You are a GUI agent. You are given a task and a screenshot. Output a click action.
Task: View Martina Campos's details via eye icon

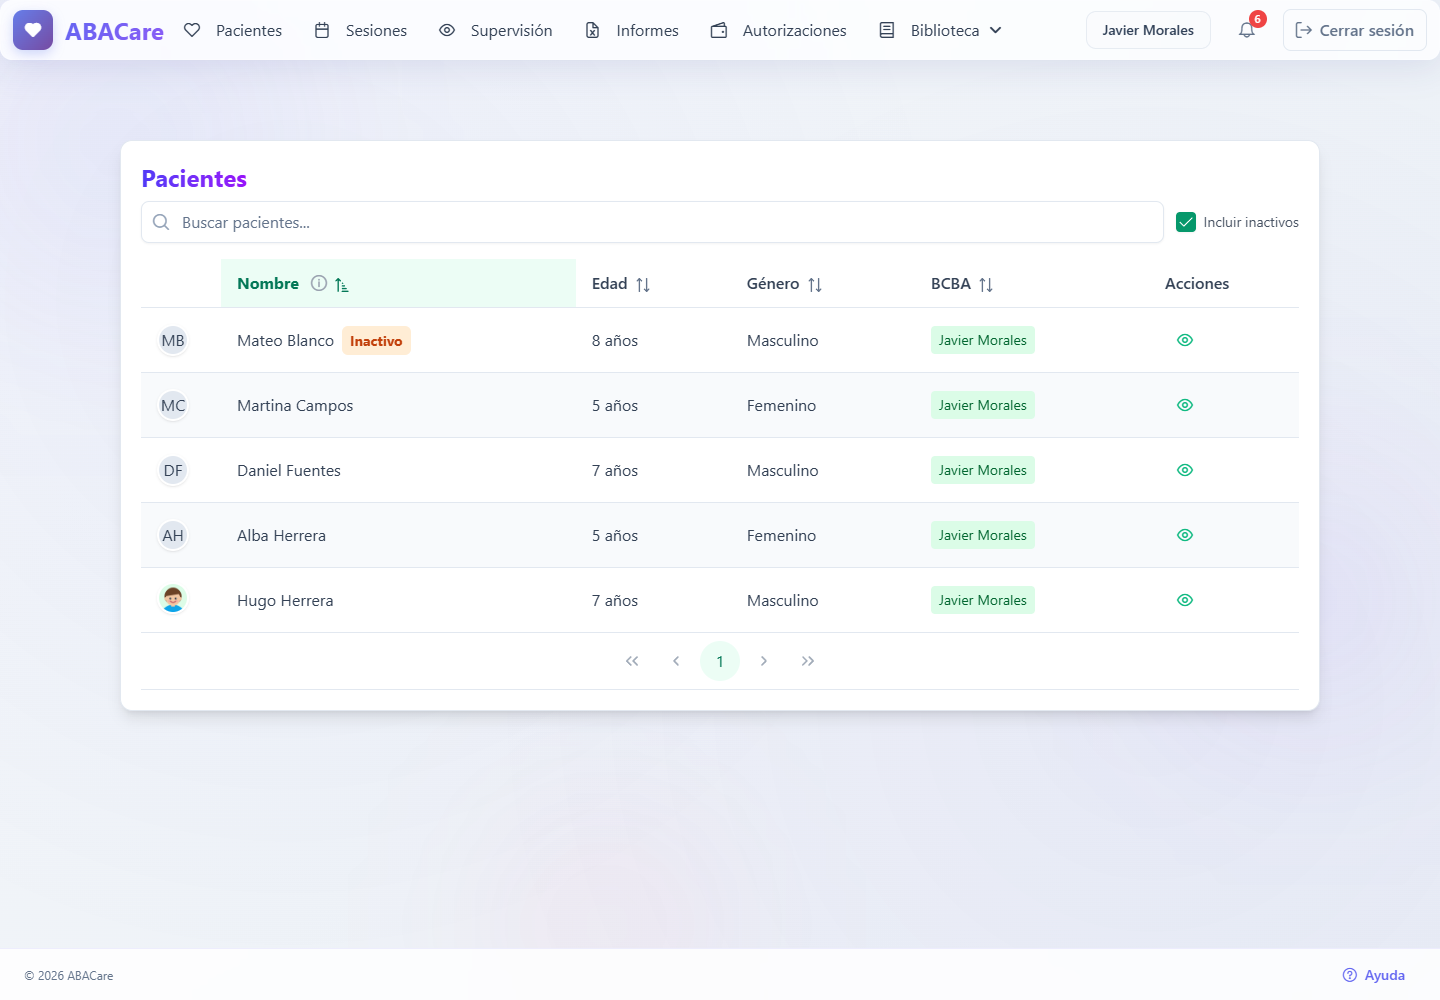click(x=1185, y=405)
